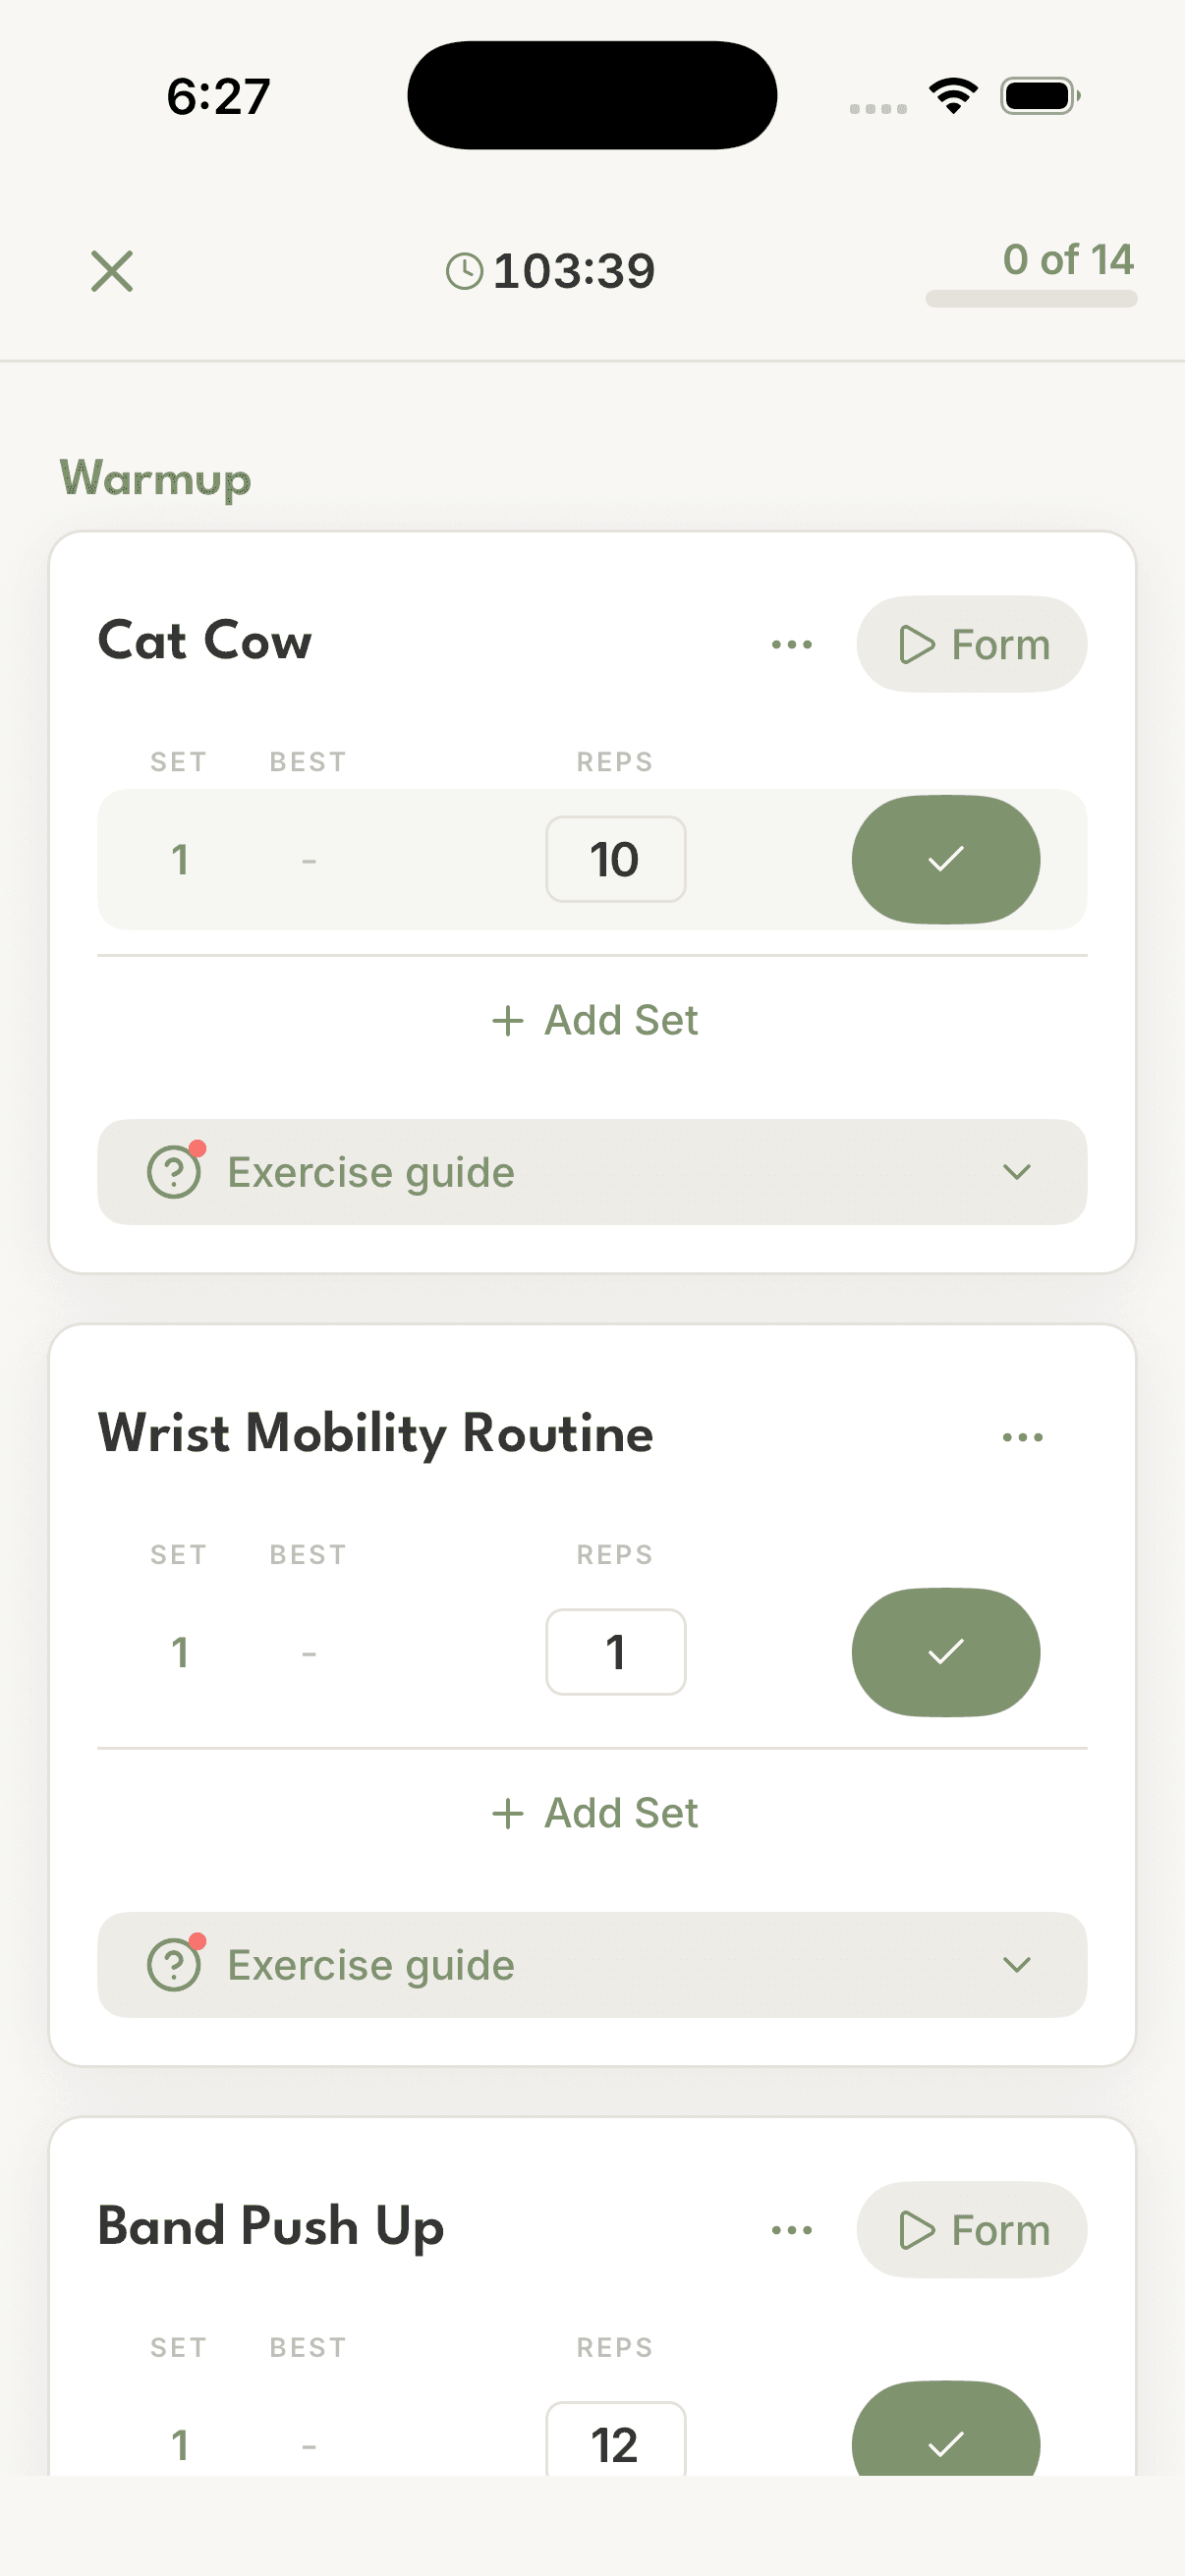This screenshot has width=1185, height=2576.
Task: Open the Cat Cow exercise guide help icon
Action: 172,1171
